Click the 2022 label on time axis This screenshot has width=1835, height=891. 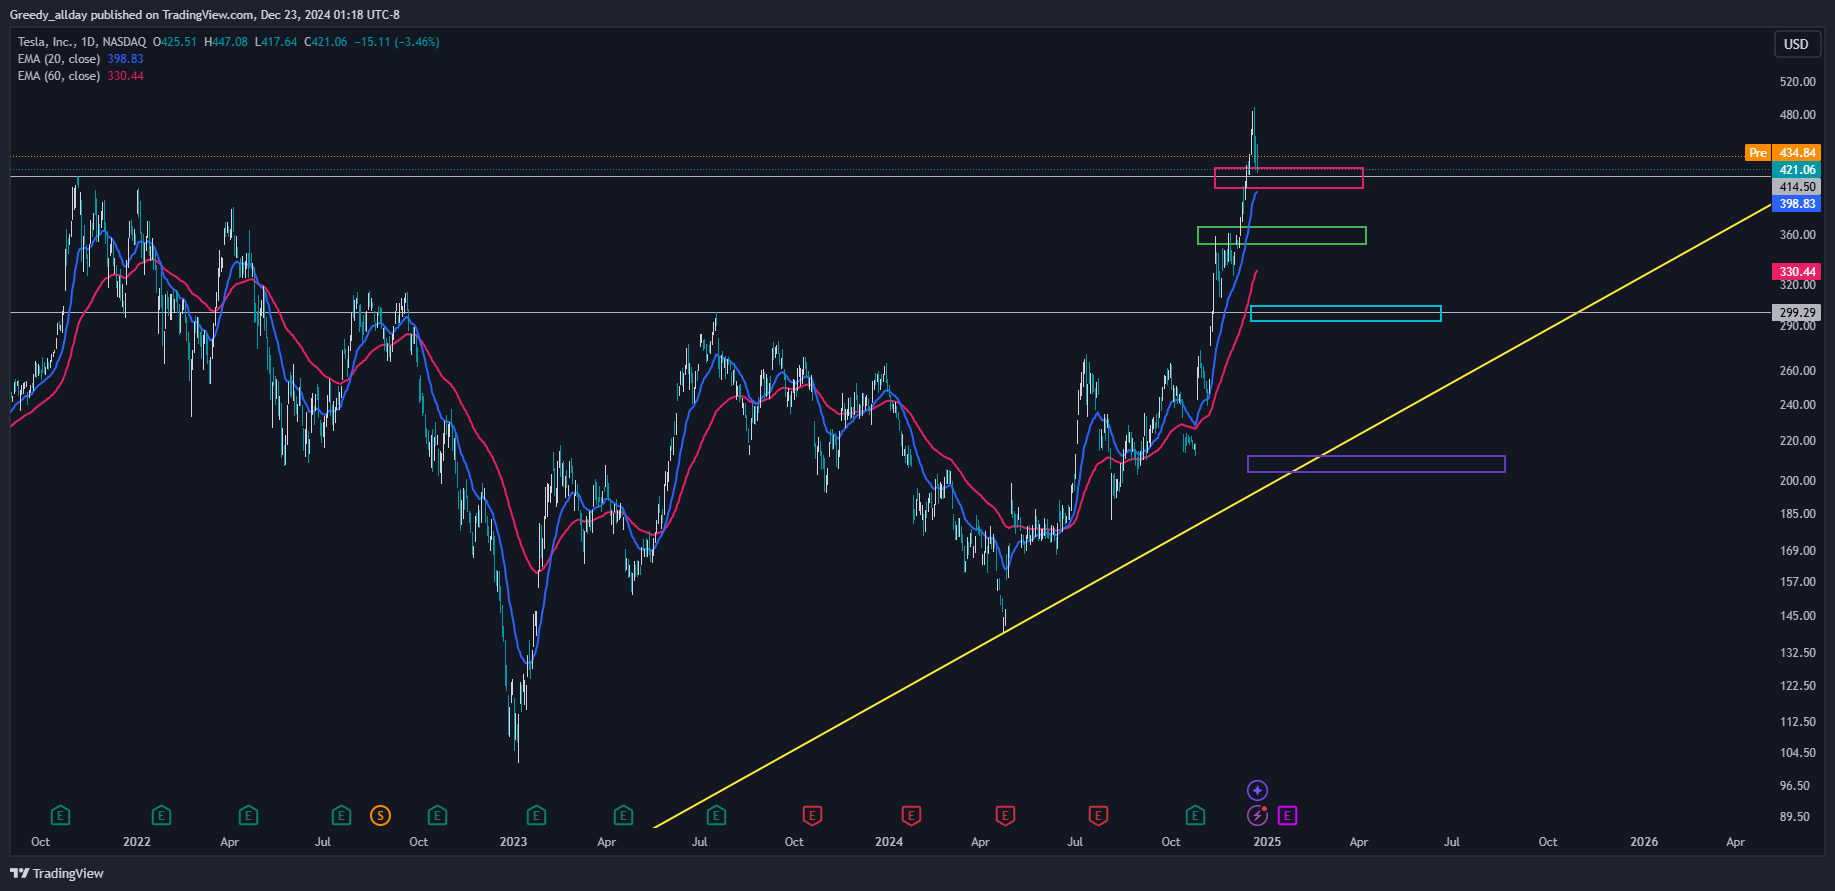click(137, 842)
